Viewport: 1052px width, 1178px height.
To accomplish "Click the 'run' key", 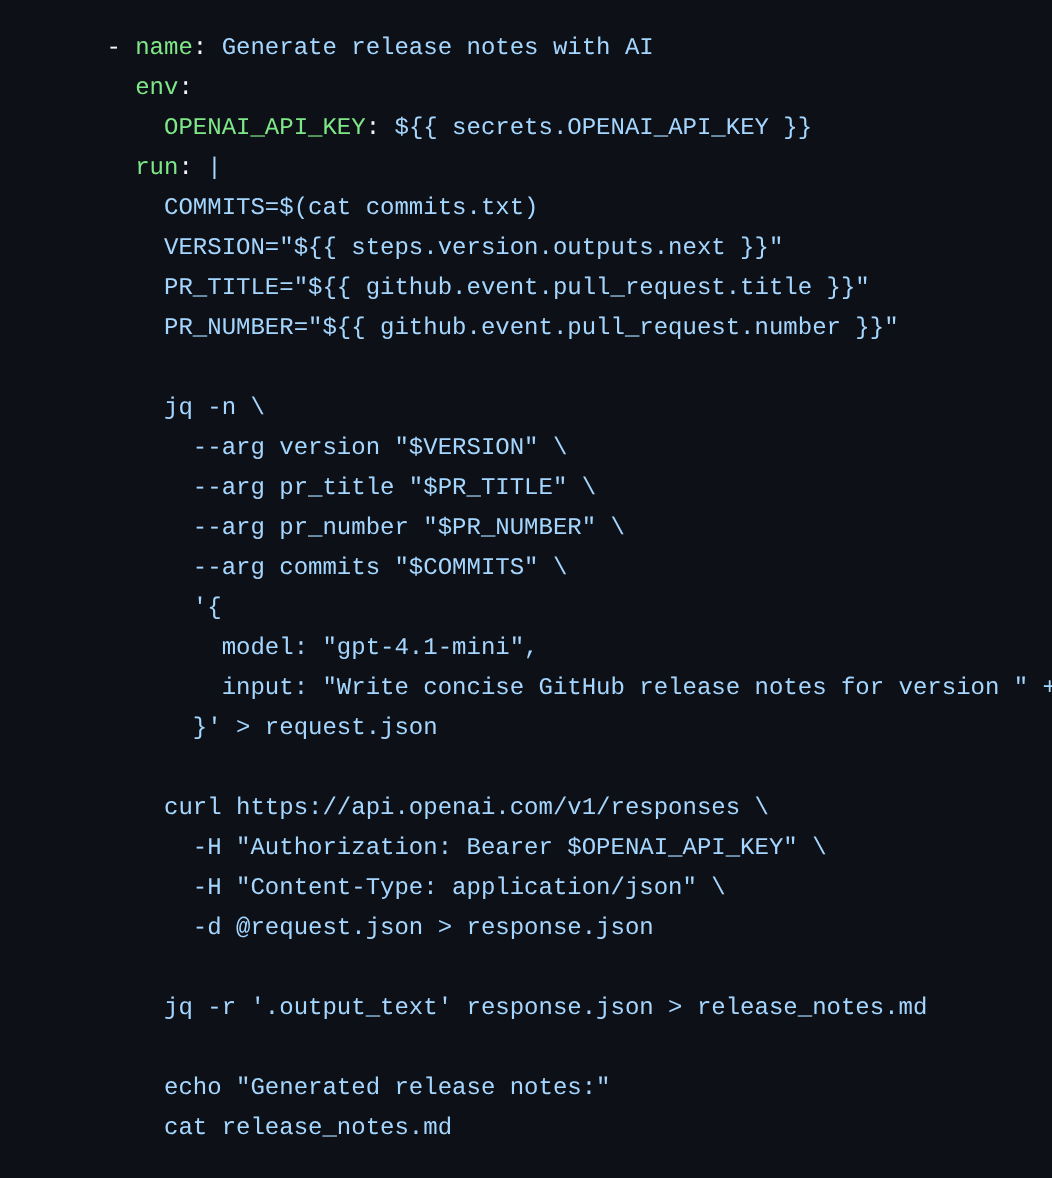I will (x=156, y=167).
